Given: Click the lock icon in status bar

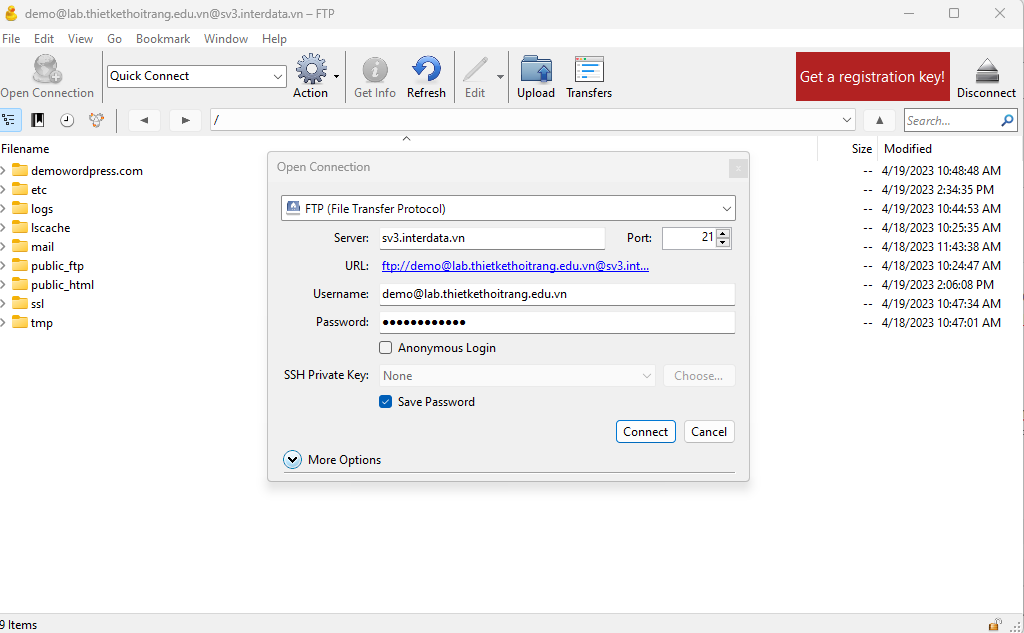Looking at the screenshot, I should tap(995, 625).
